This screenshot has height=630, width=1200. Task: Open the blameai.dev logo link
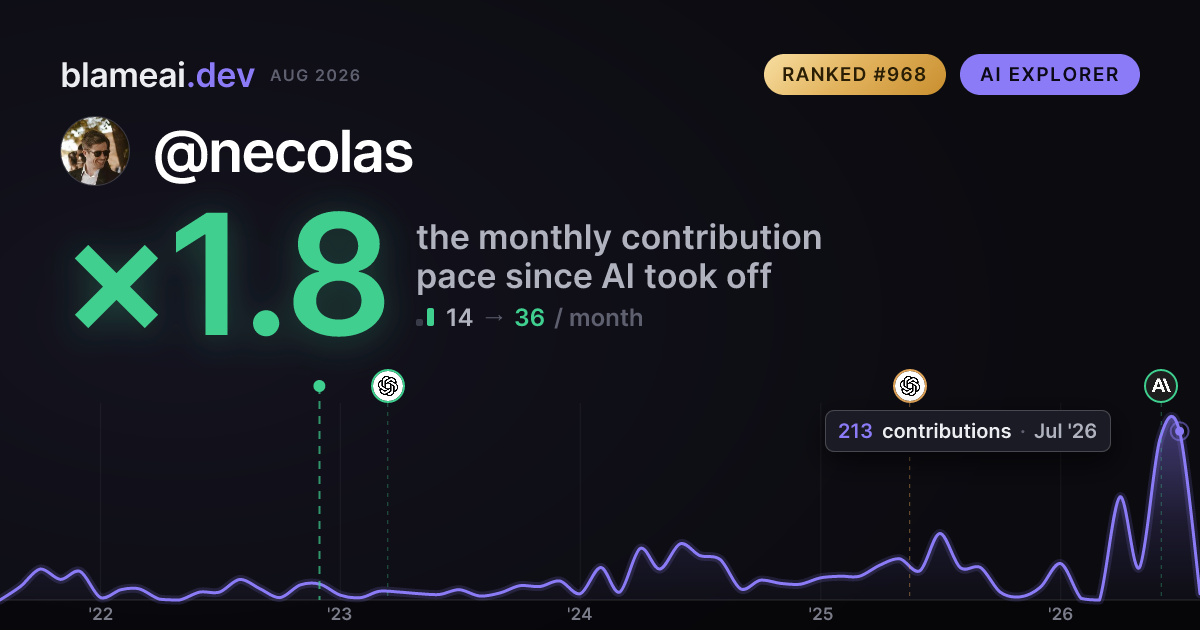click(157, 75)
